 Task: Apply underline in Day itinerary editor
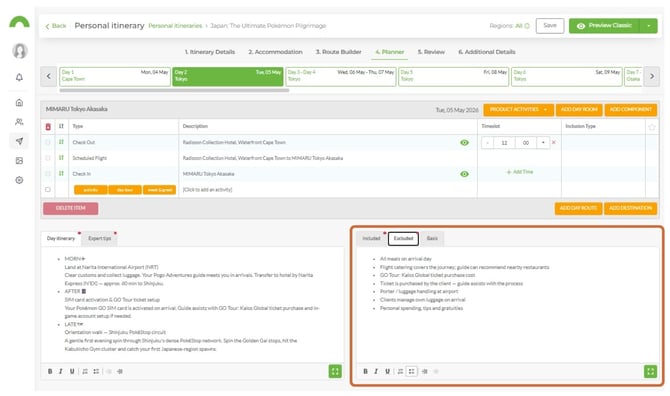(x=72, y=371)
